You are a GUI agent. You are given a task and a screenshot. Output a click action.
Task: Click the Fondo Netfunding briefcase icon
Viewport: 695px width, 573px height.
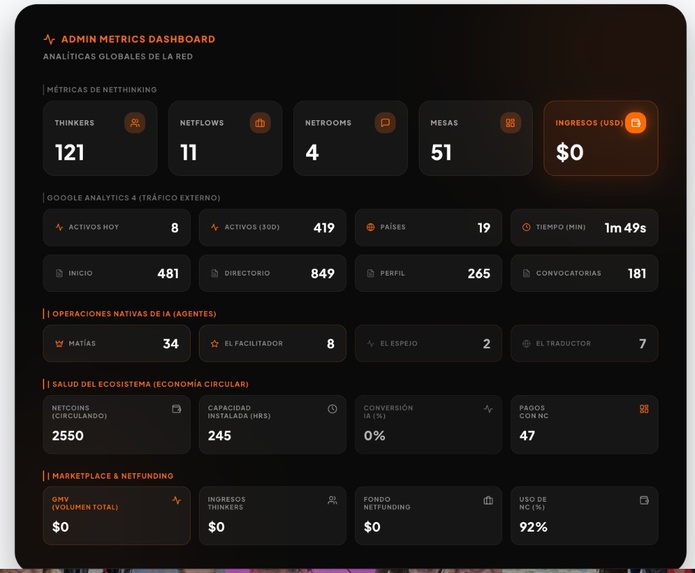pos(488,500)
